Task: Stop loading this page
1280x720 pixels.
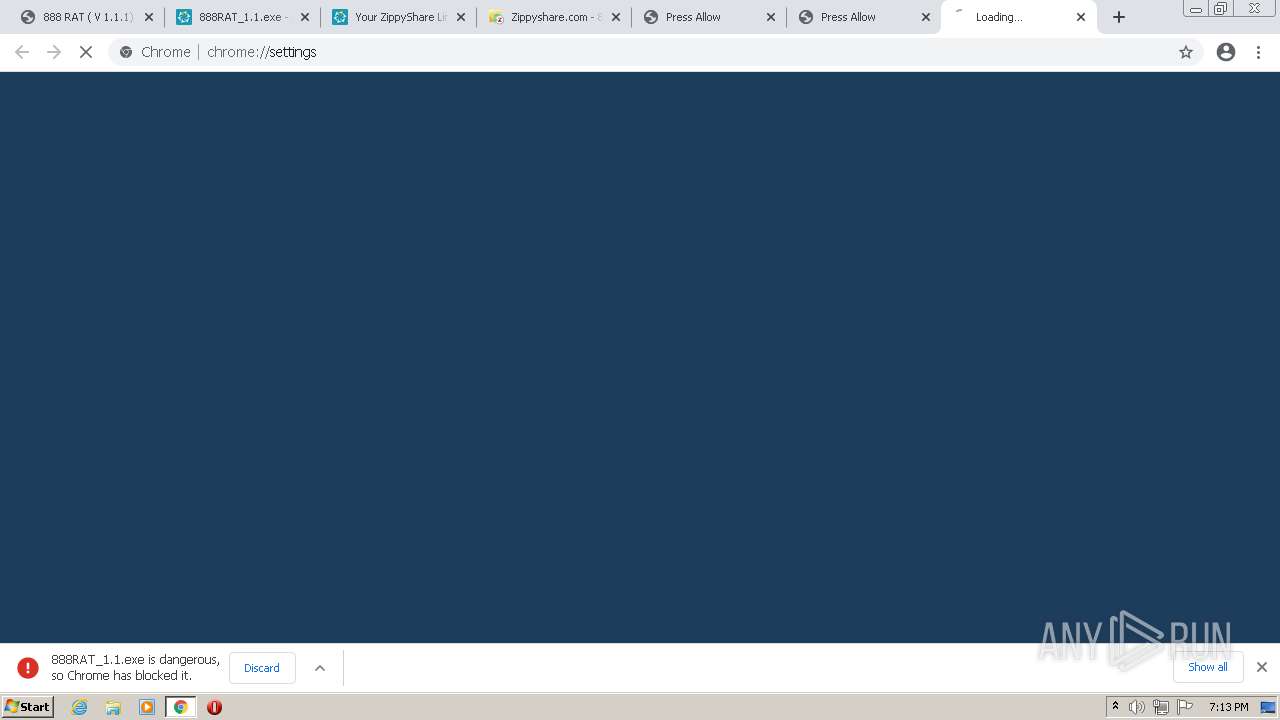Action: tap(86, 52)
